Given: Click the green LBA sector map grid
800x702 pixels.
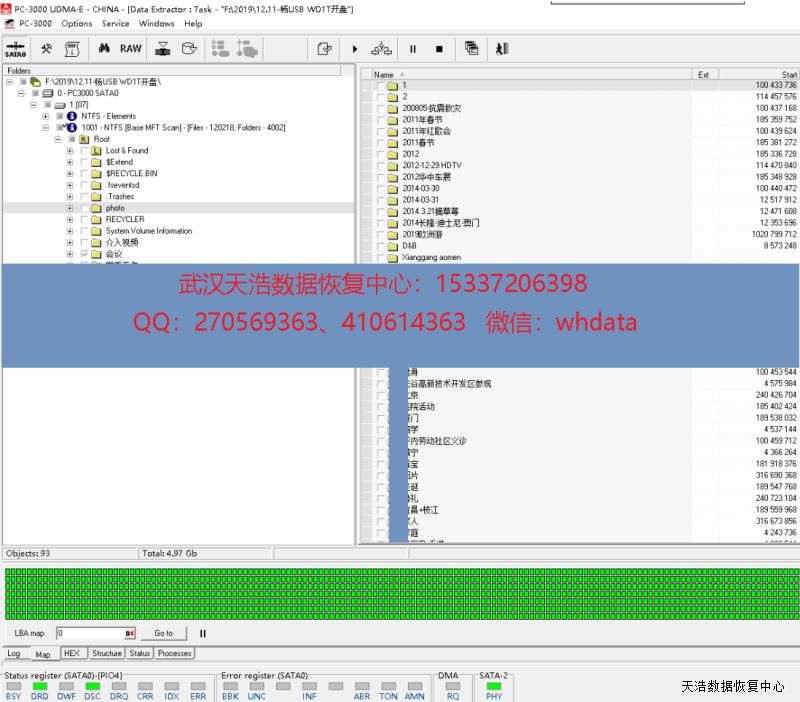Looking at the screenshot, I should 400,592.
